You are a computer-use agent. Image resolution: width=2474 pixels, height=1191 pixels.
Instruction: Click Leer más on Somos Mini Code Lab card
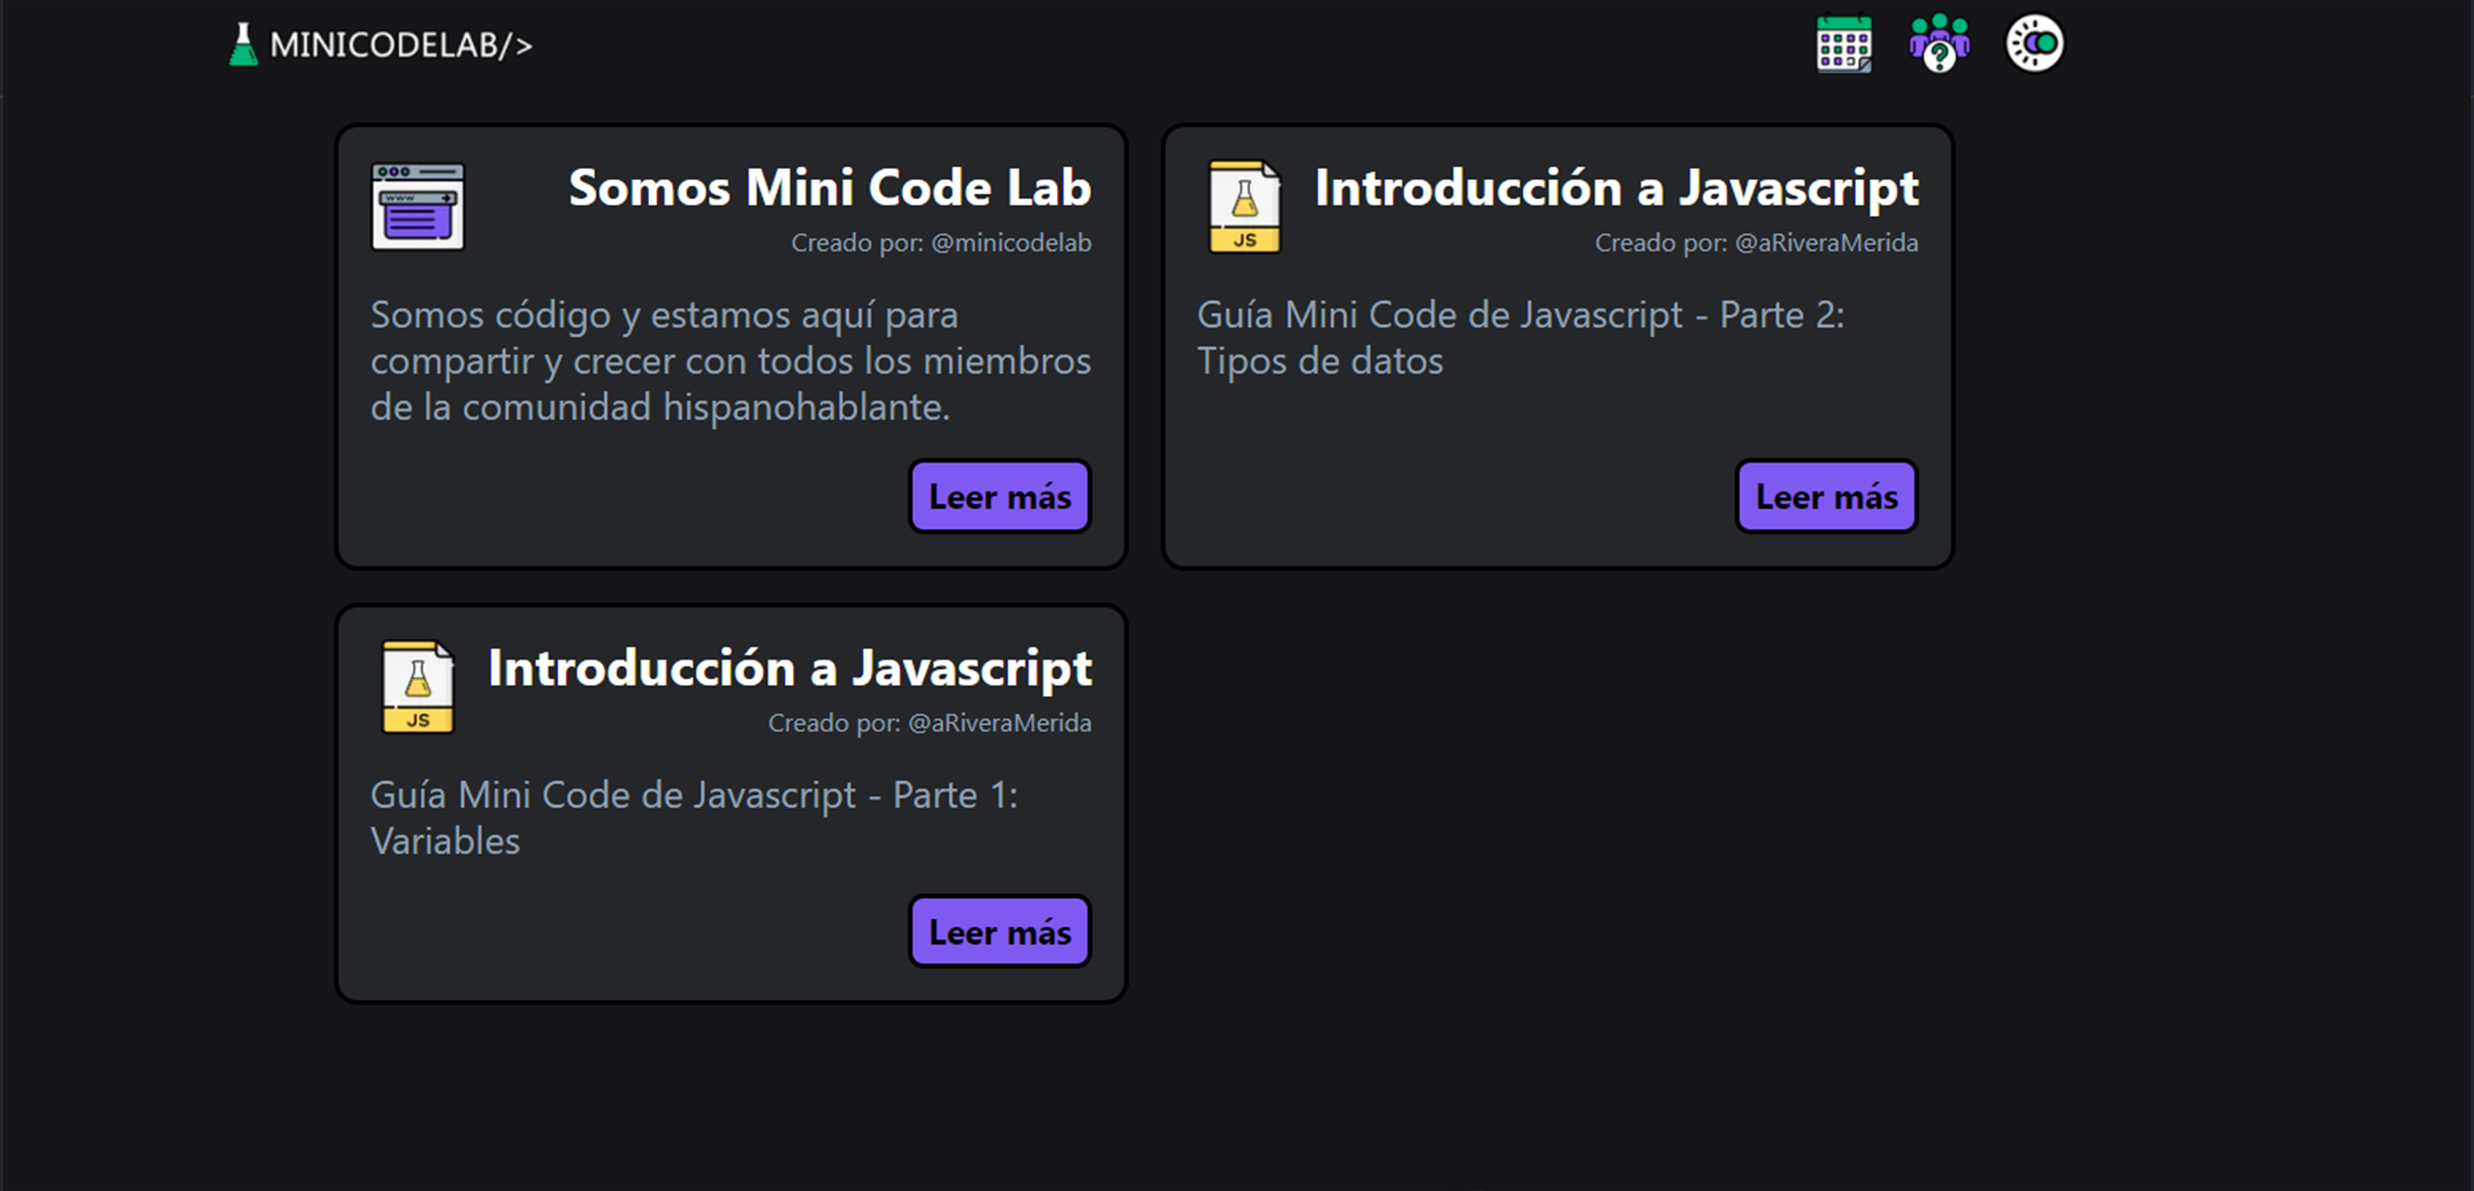click(x=1000, y=496)
